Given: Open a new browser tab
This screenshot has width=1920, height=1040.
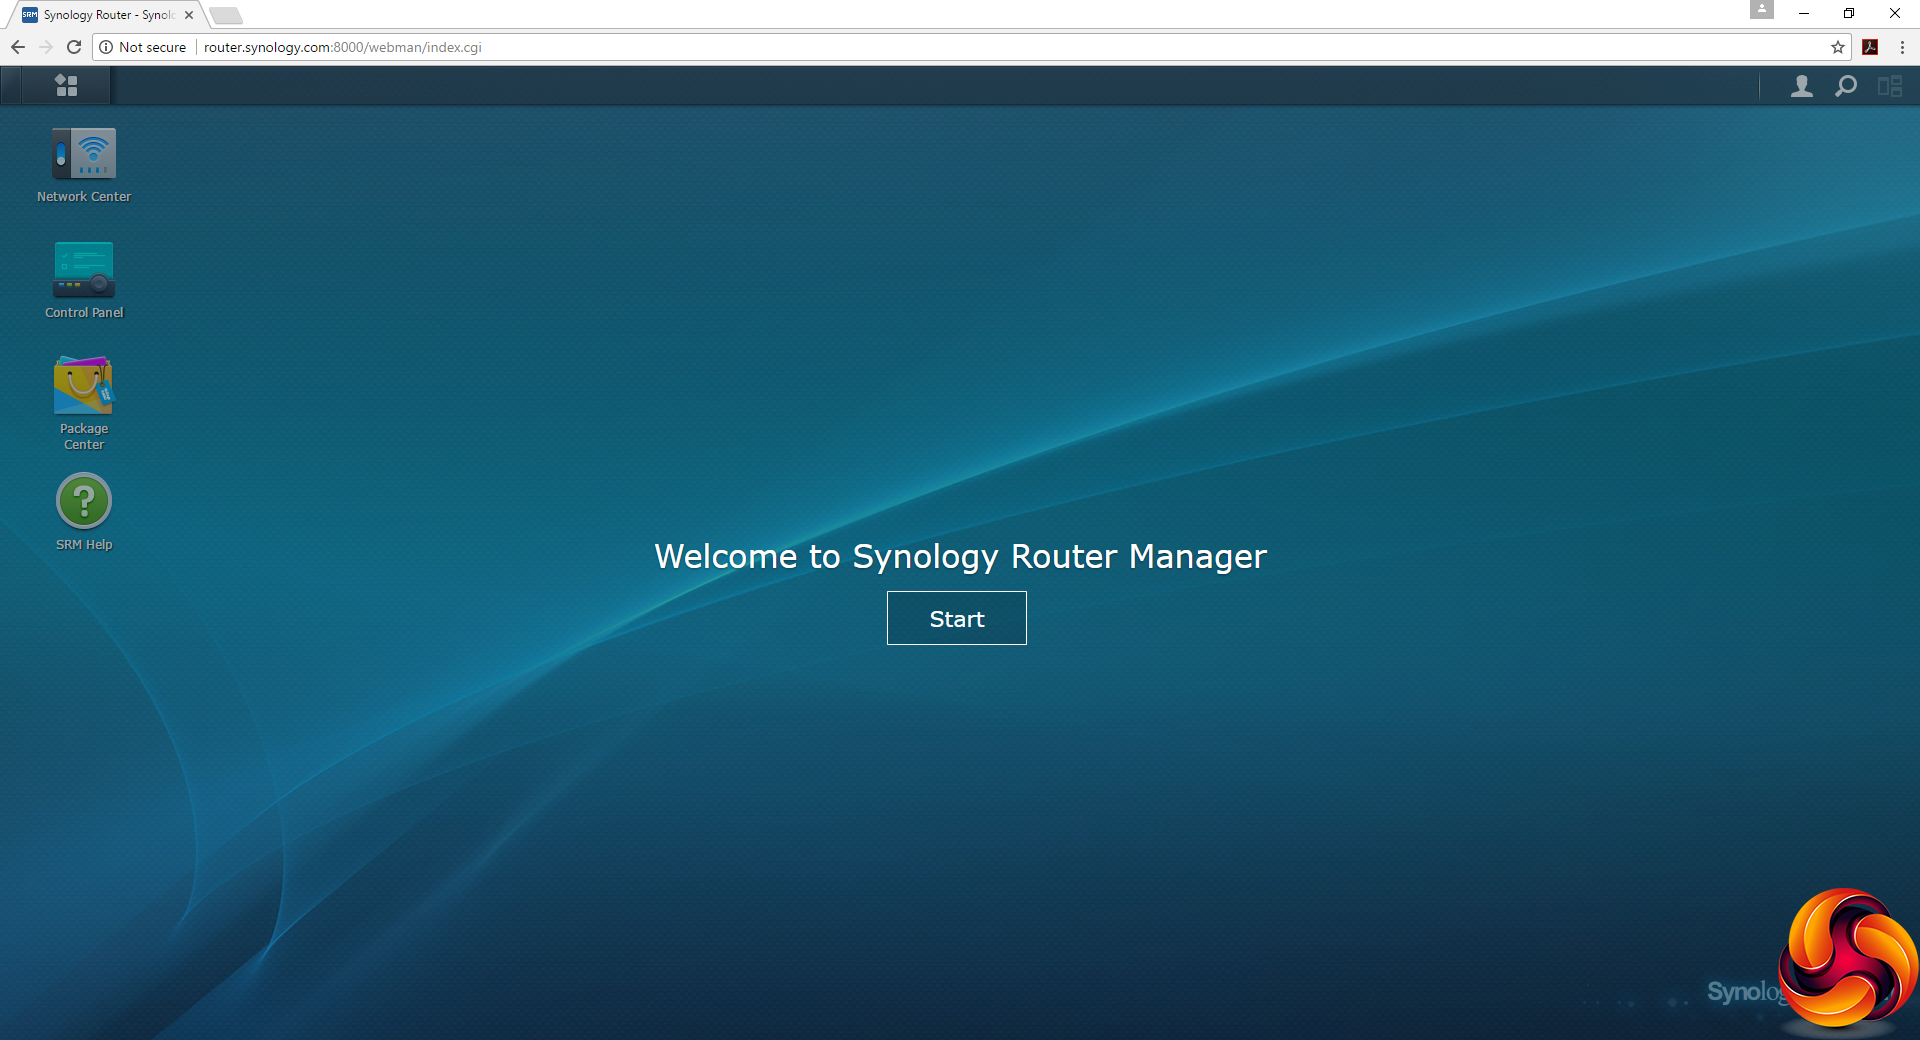Looking at the screenshot, I should [x=226, y=15].
